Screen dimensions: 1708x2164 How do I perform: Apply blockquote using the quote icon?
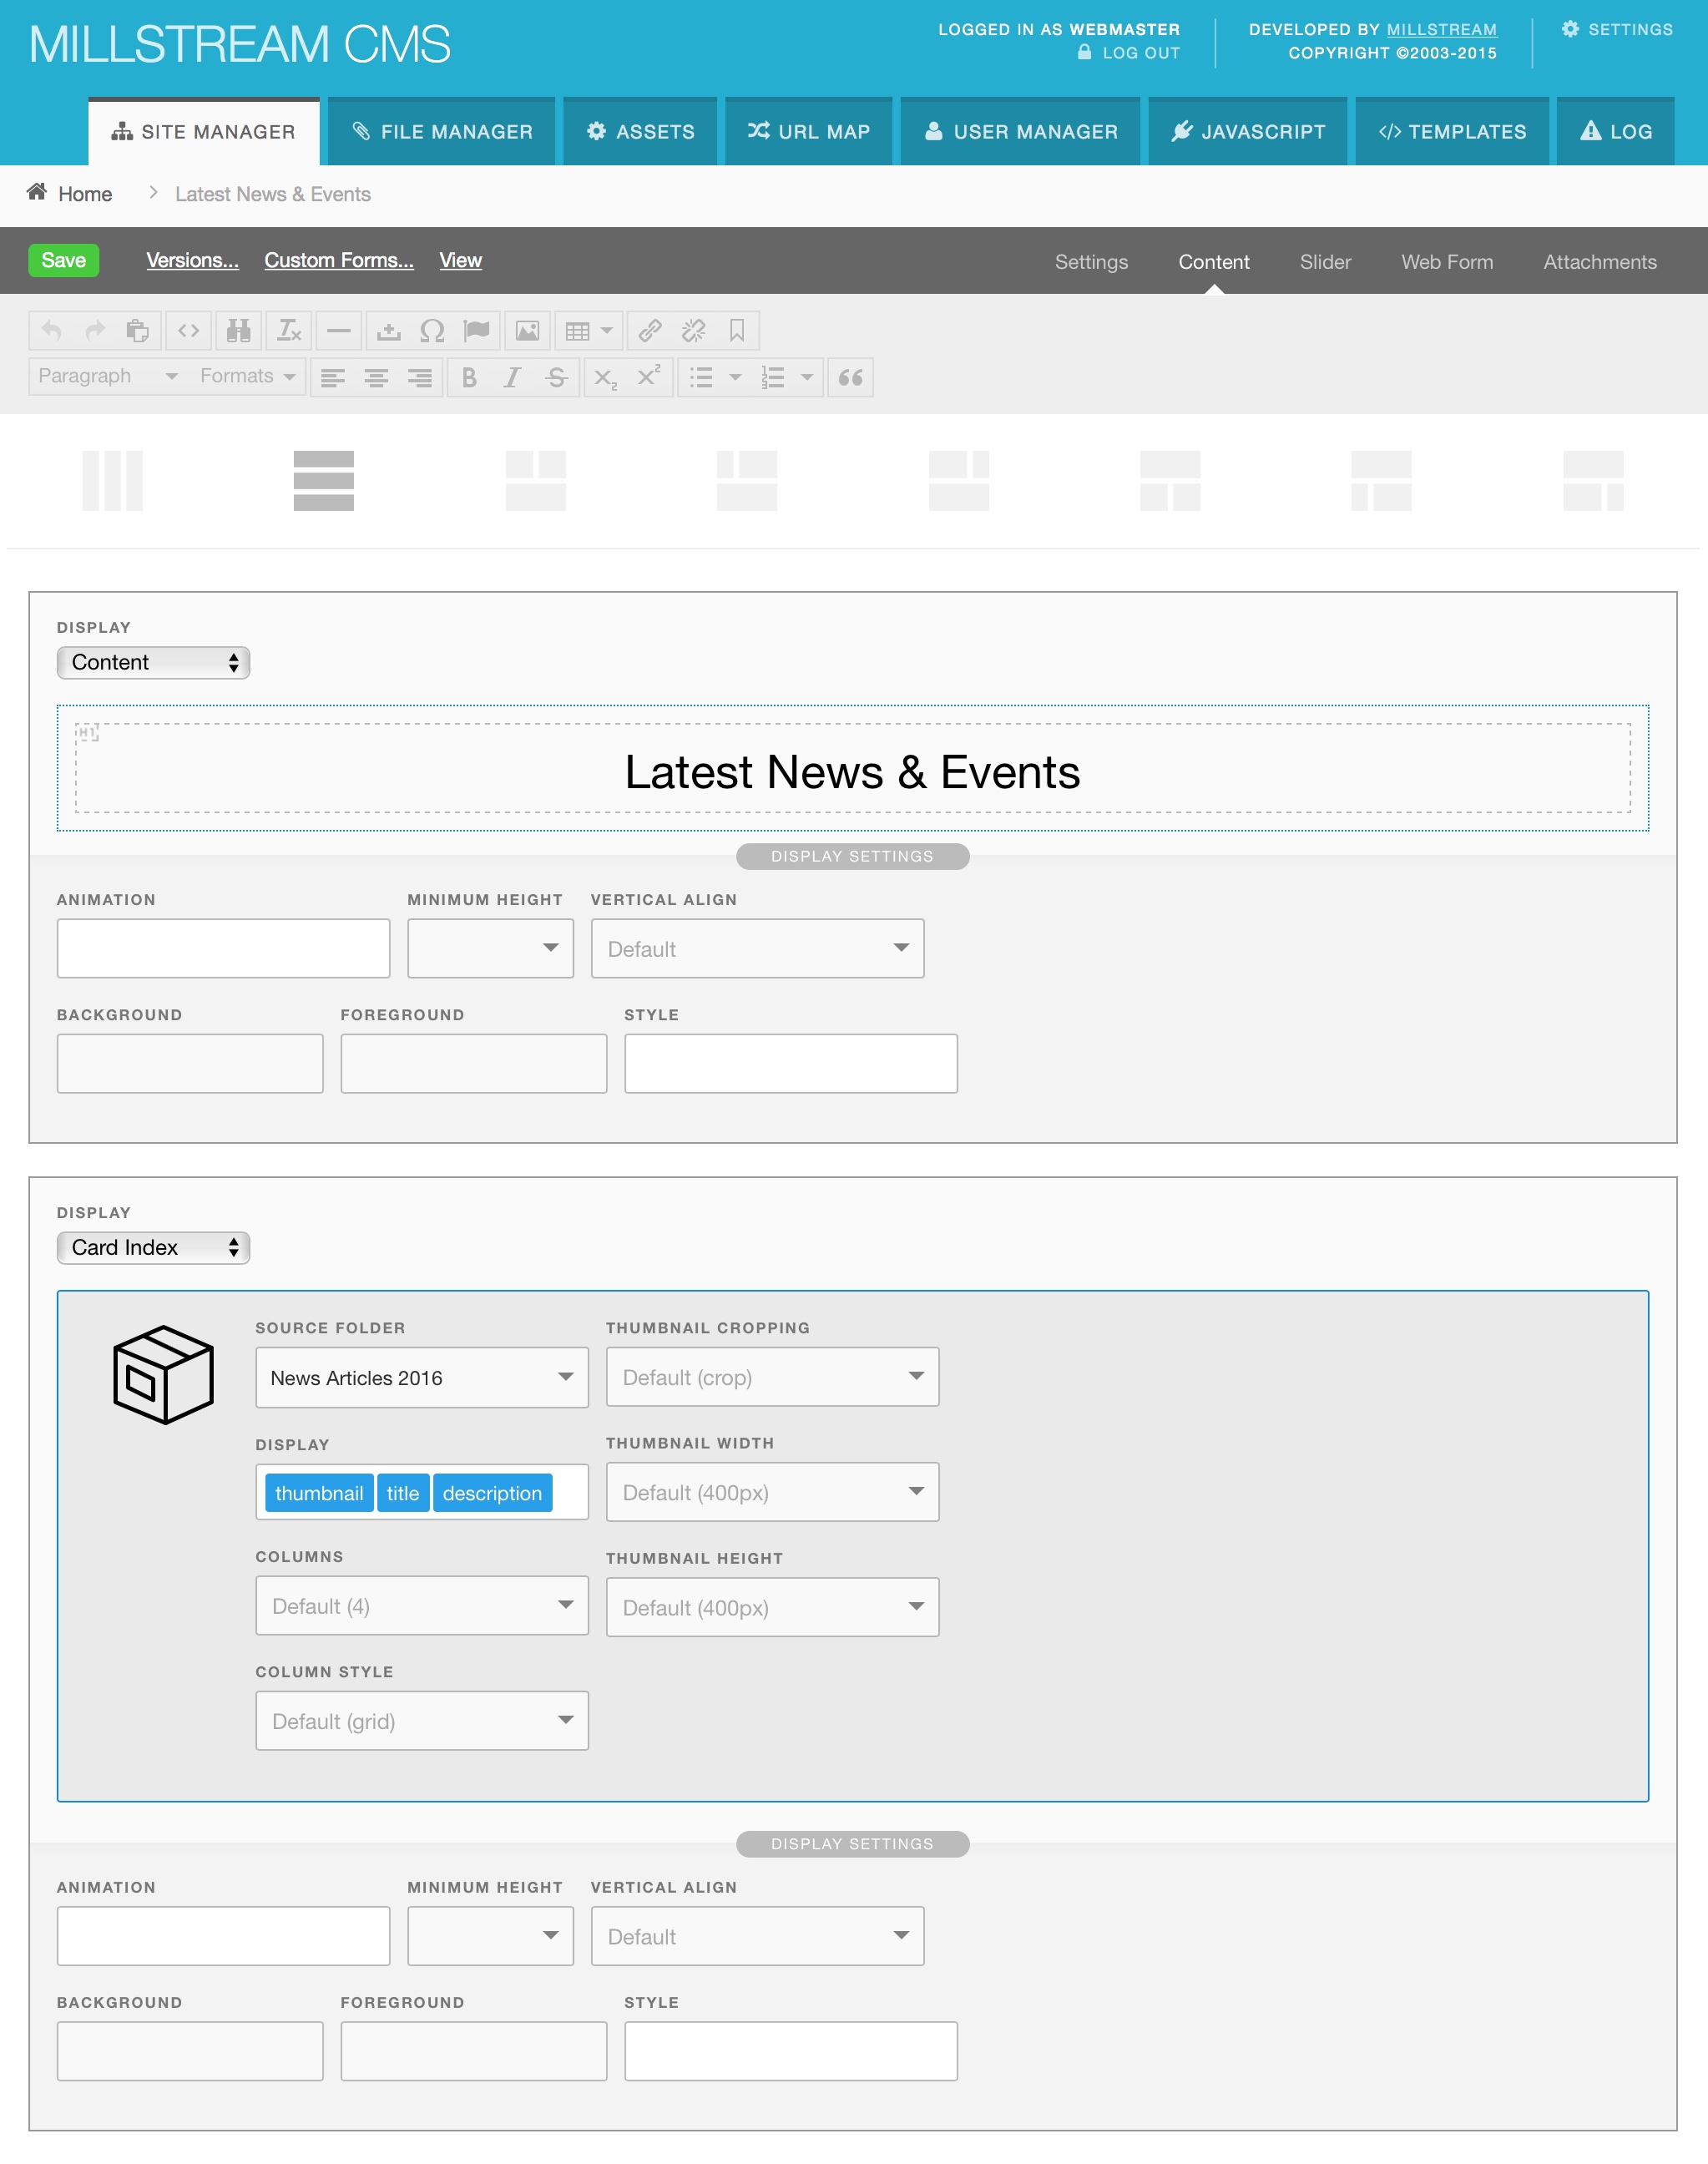tap(850, 378)
